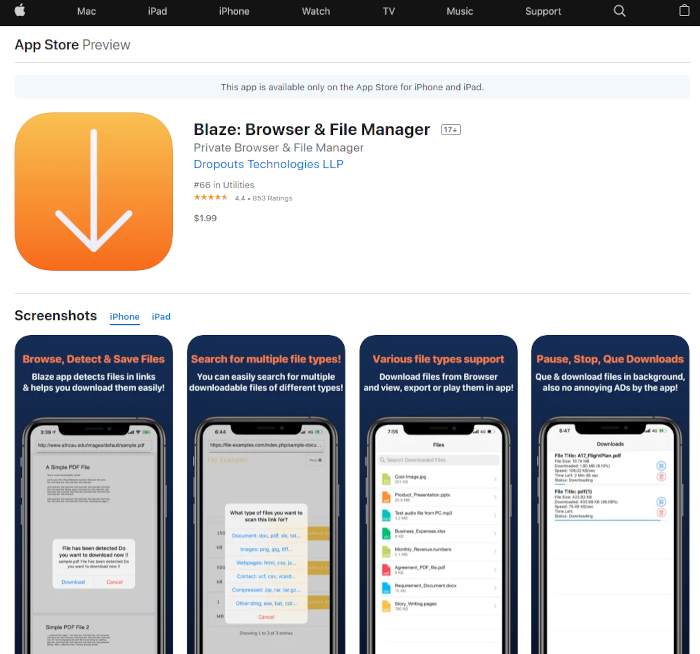This screenshot has width=700, height=654.
Task: Open the Music menu item
Action: 460,11
